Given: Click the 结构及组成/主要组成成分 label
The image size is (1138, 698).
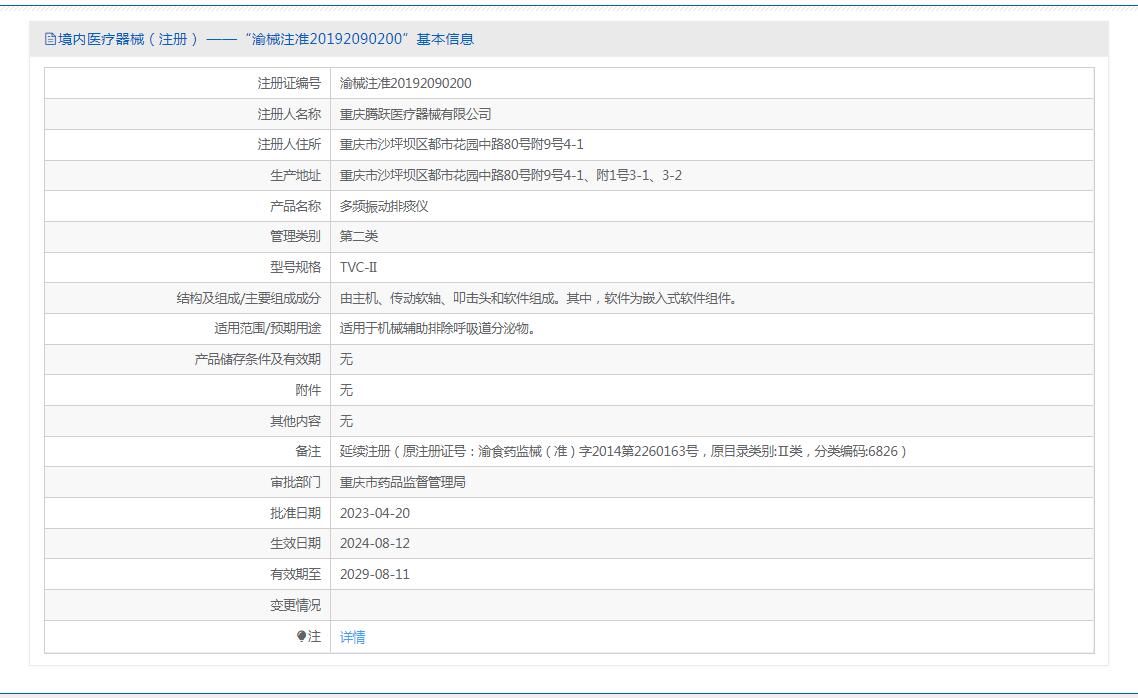Looking at the screenshot, I should point(248,298).
